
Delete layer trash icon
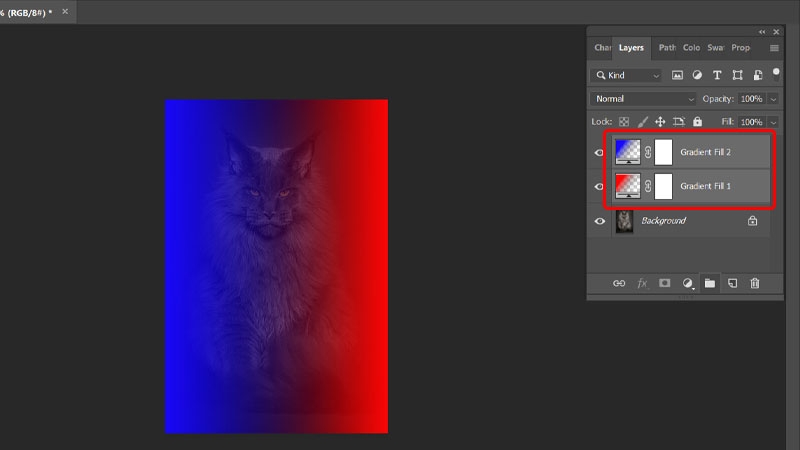[755, 283]
